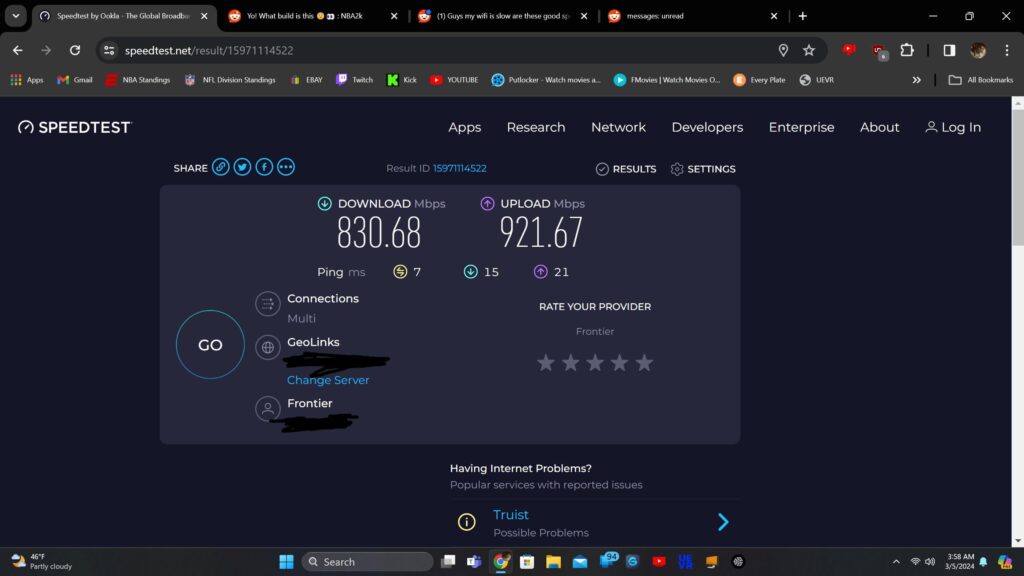Show hidden system tray icons
This screenshot has width=1024, height=576.
pos(896,562)
